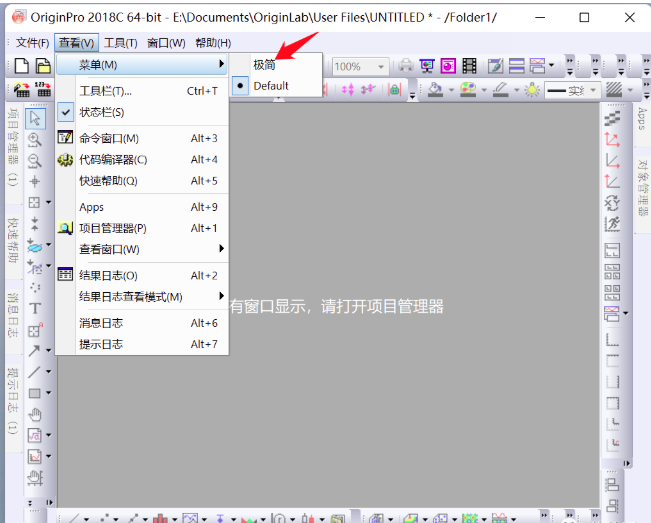This screenshot has height=523, width=651.
Task: Open 结果日志(O) from the menu
Action: (142, 275)
